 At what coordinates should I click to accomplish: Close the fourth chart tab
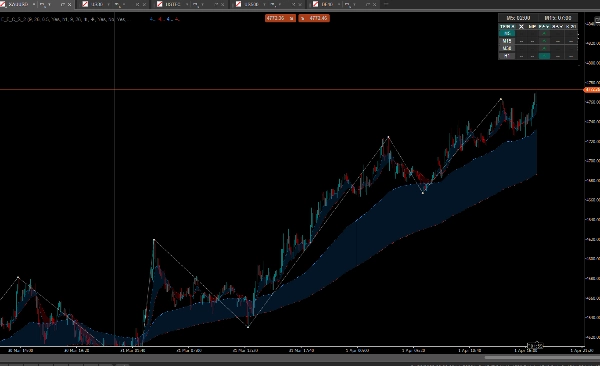[x=300, y=4]
